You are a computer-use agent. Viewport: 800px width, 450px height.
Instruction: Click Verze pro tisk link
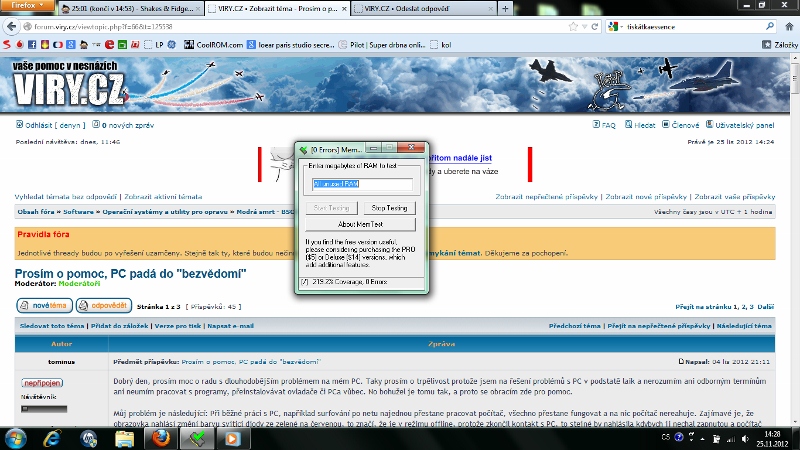178,326
